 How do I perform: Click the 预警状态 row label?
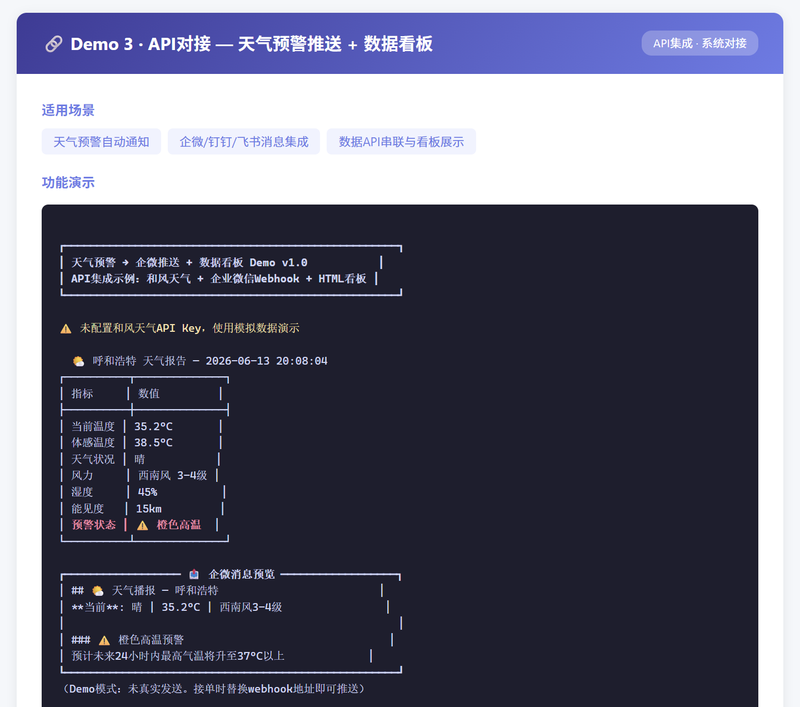[x=93, y=525]
